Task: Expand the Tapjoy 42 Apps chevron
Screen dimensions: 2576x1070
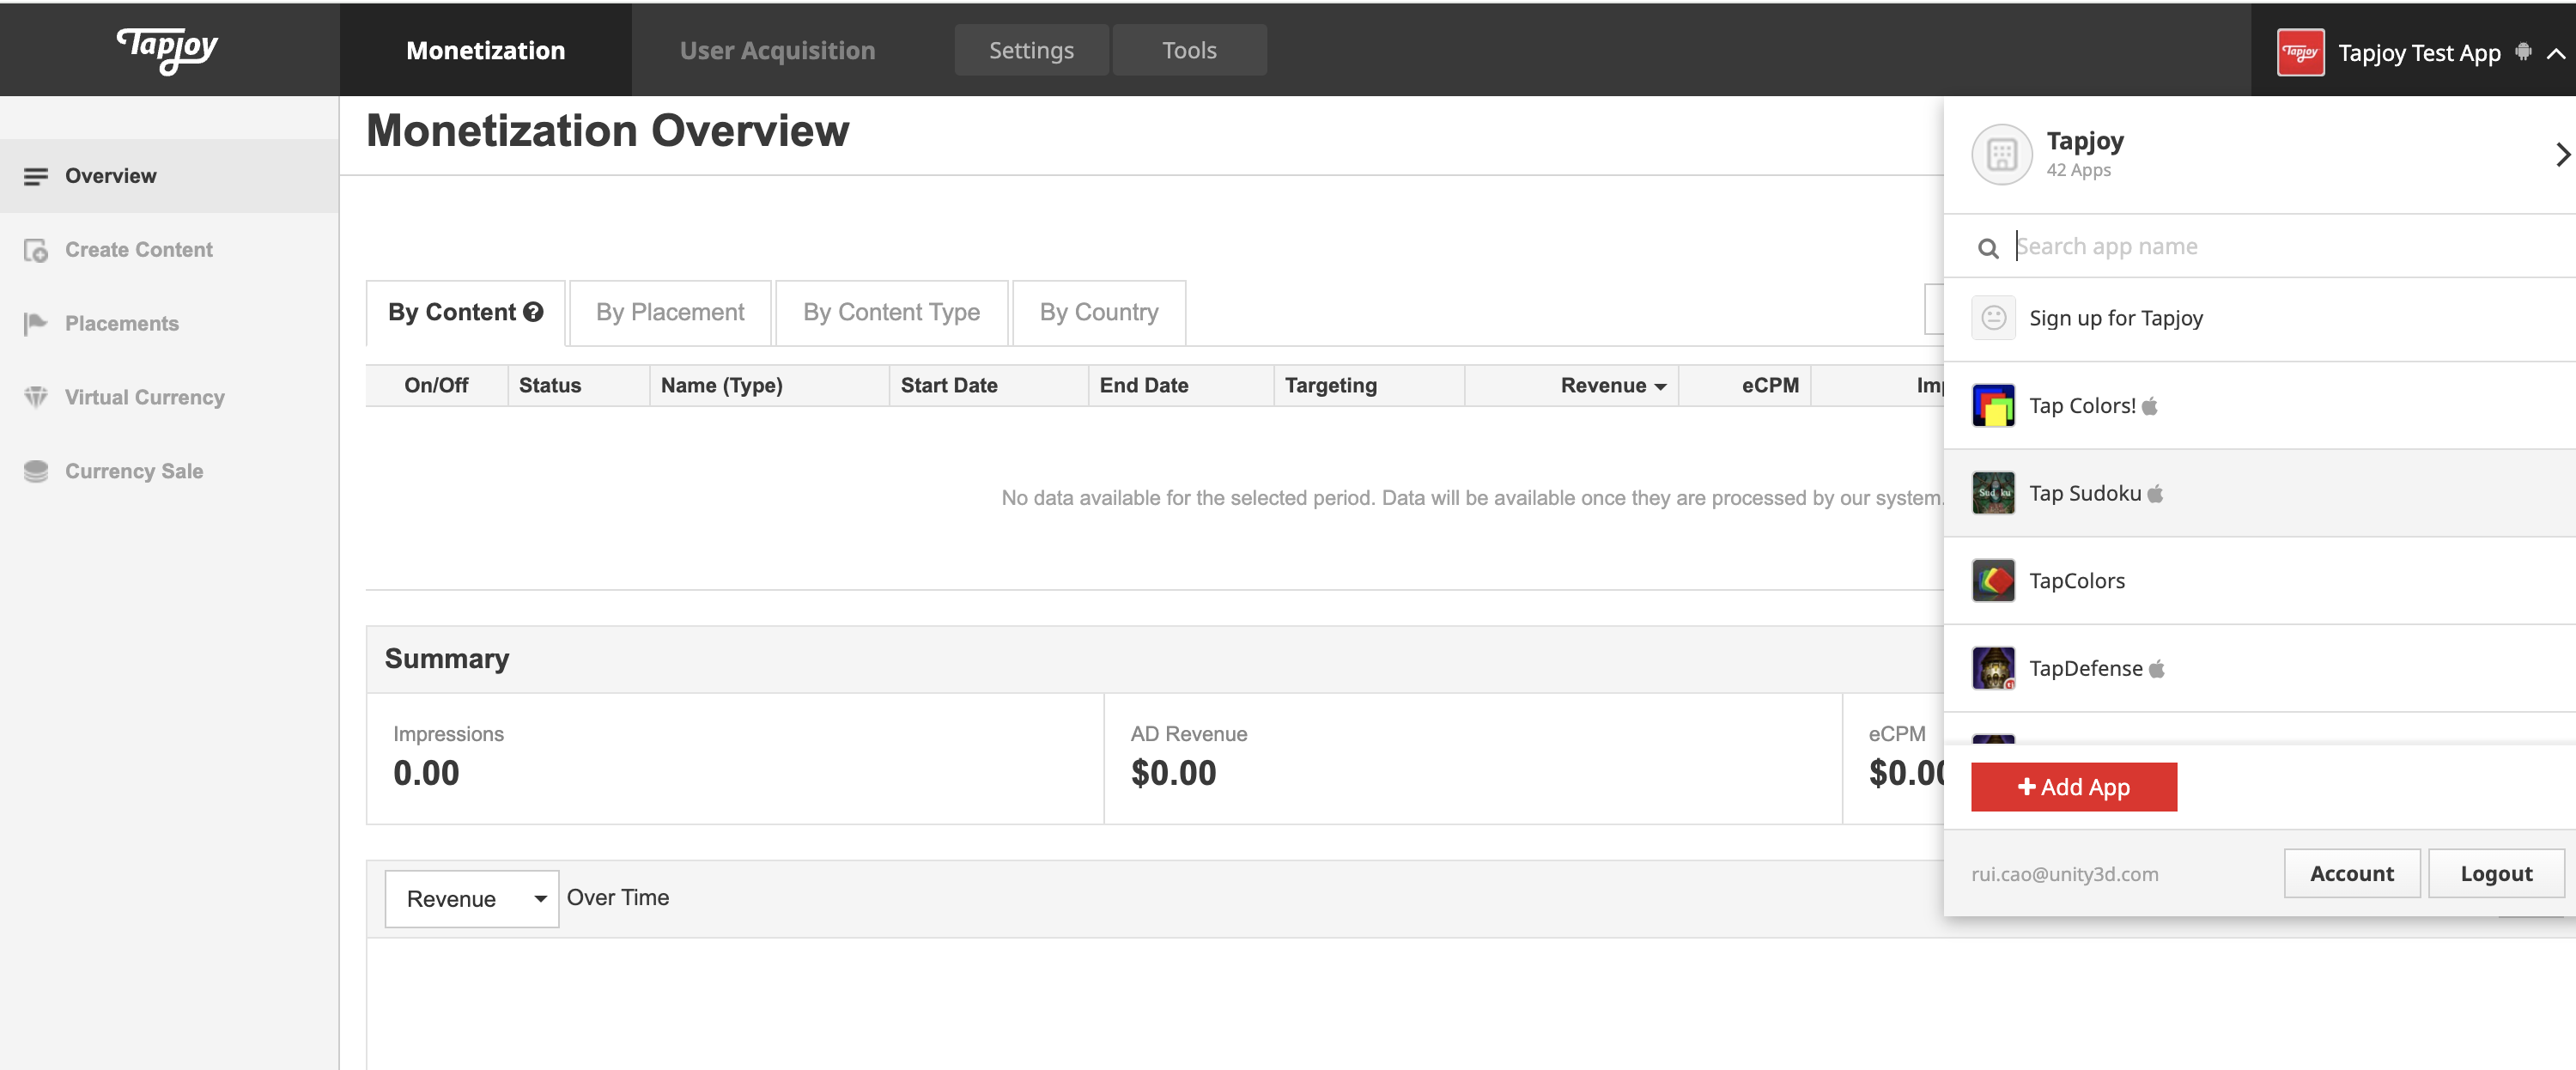Action: tap(2561, 154)
